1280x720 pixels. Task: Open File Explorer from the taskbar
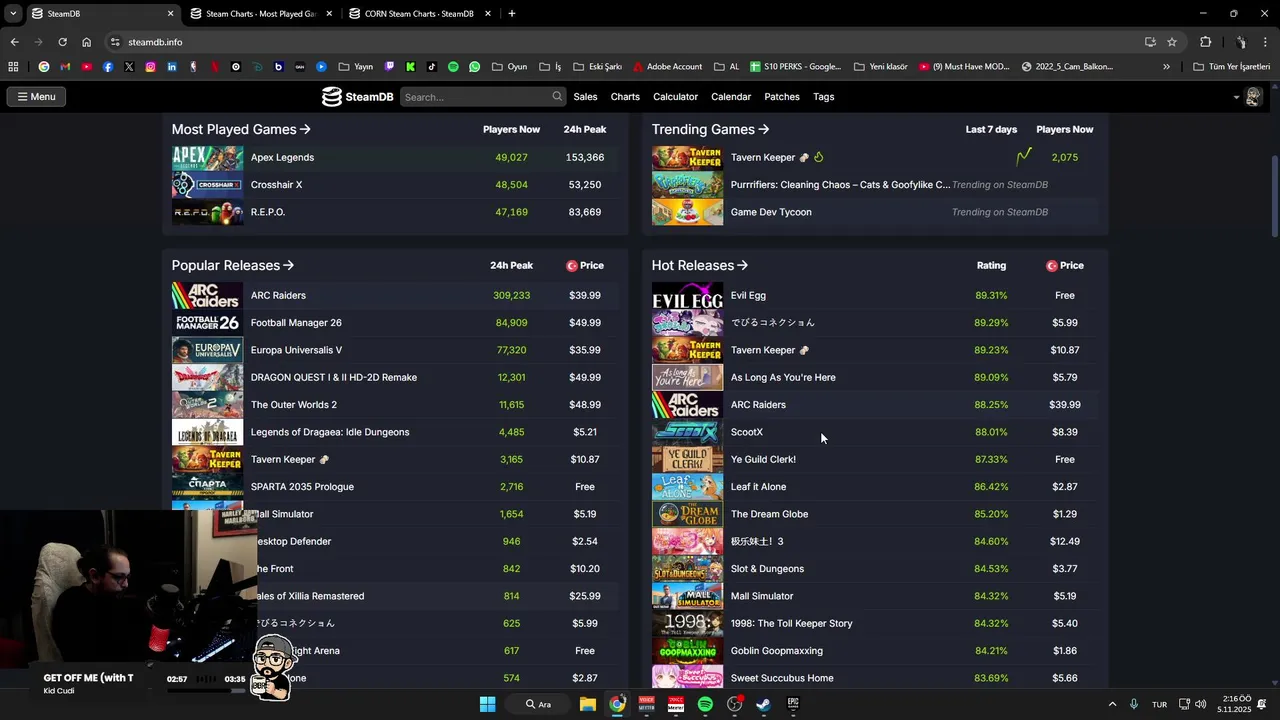[x=588, y=704]
